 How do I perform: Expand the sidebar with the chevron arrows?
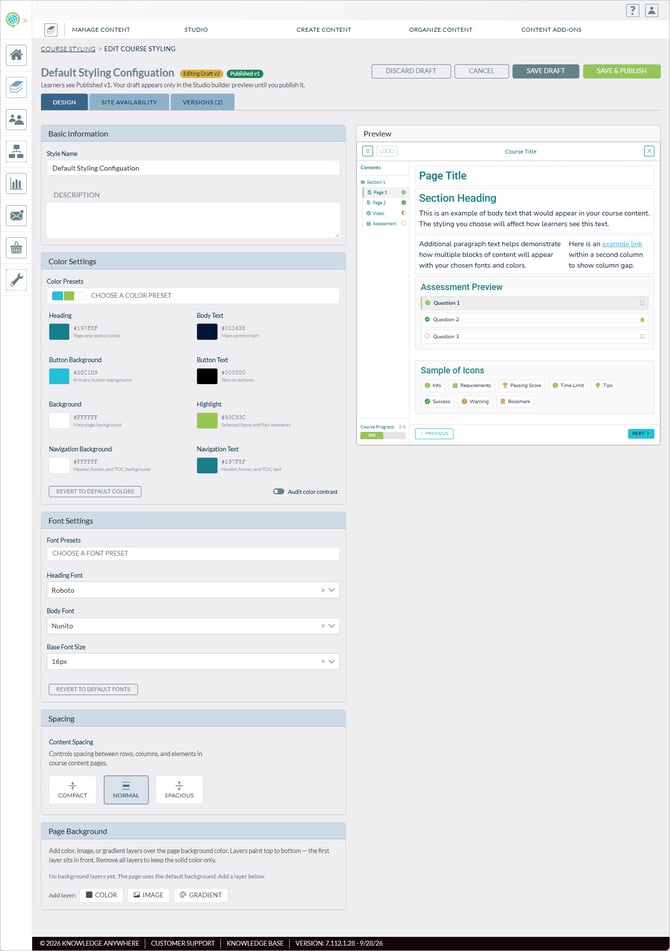25,20
